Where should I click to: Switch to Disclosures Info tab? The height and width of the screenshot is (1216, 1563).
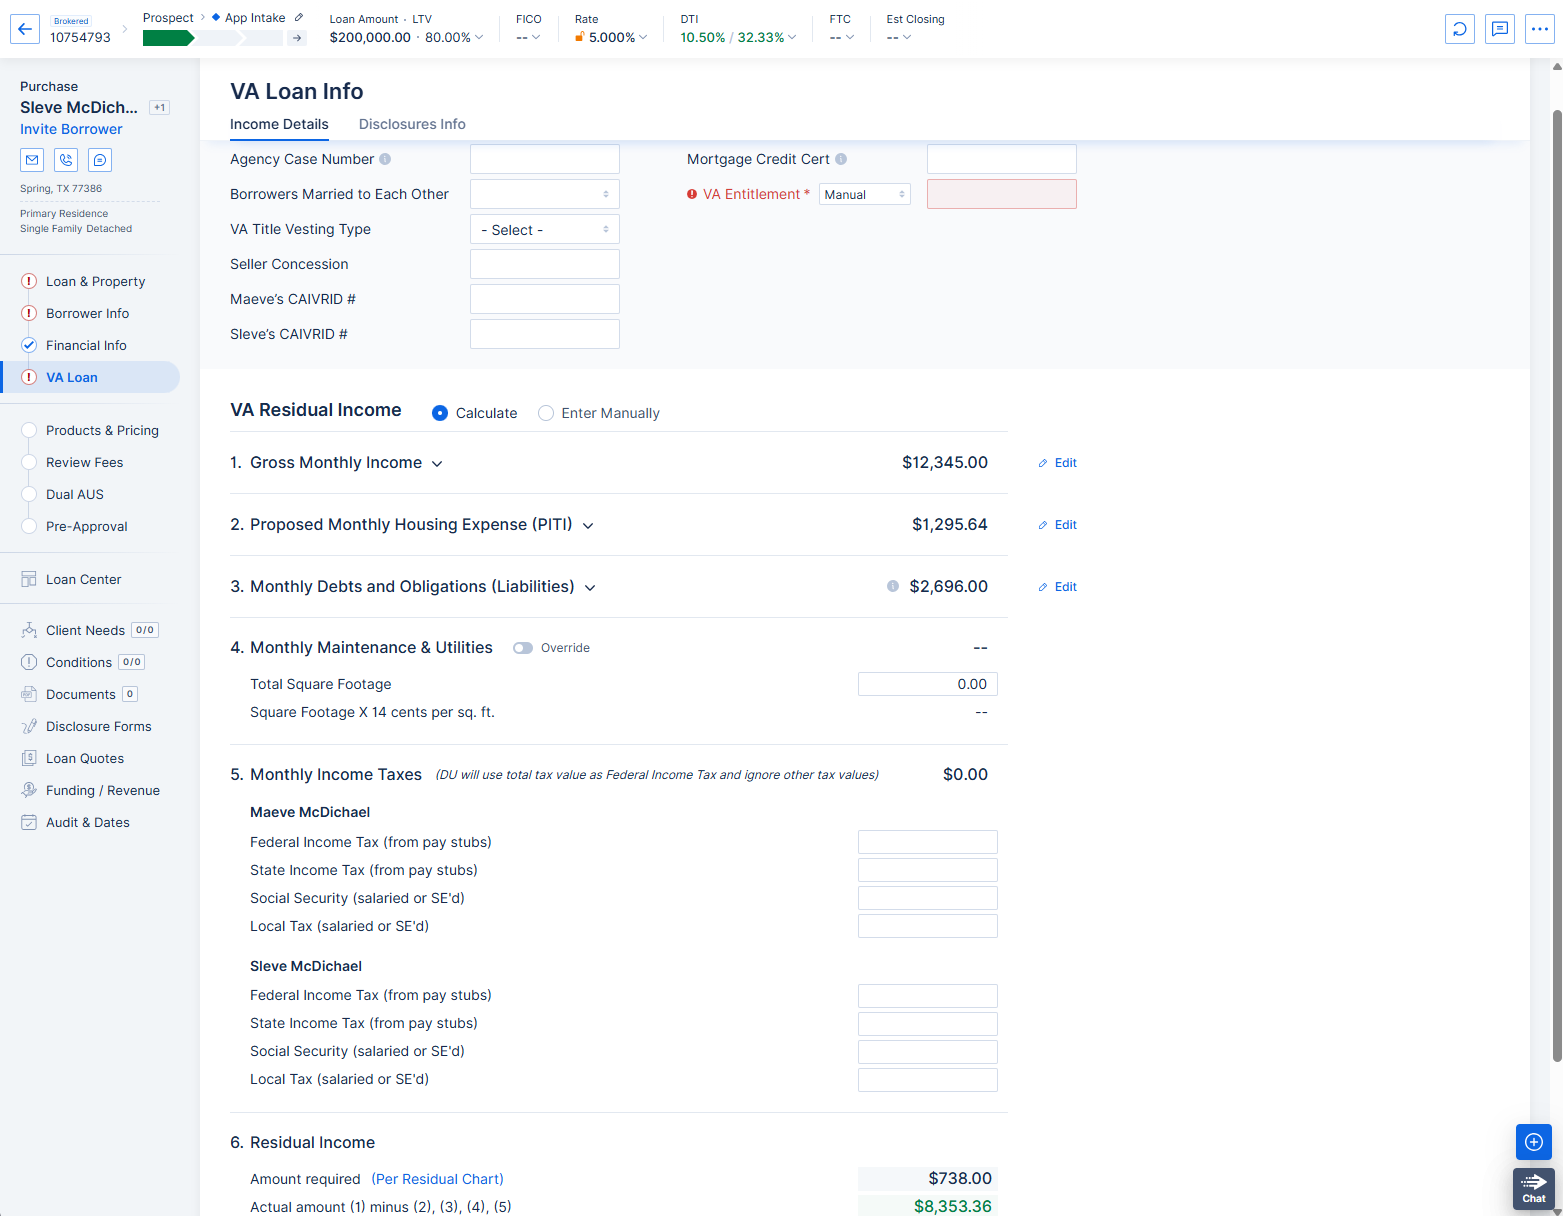(412, 124)
